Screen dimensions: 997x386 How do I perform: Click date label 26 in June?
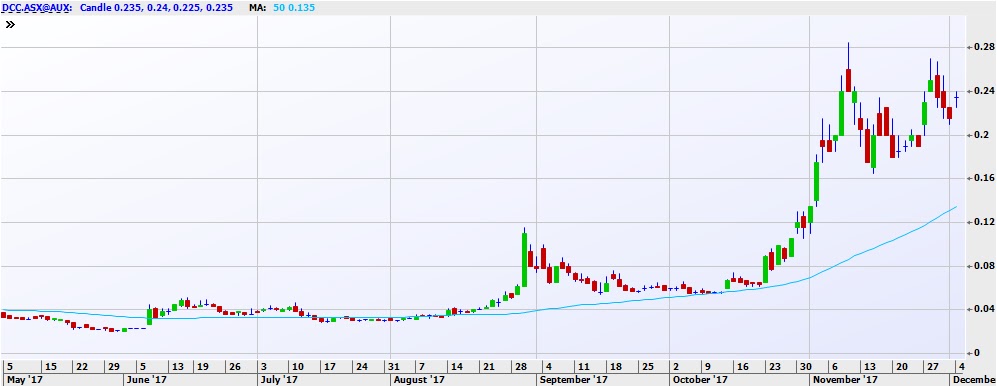click(x=235, y=366)
